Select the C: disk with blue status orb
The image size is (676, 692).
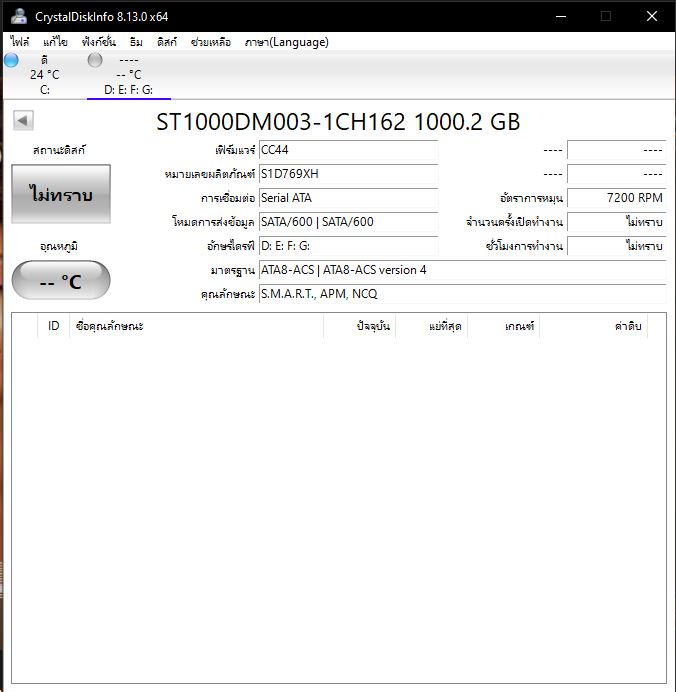pyautogui.click(x=11, y=60)
